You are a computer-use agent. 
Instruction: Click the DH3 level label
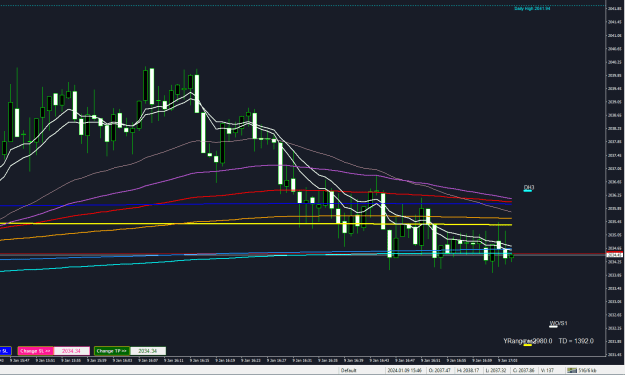529,187
